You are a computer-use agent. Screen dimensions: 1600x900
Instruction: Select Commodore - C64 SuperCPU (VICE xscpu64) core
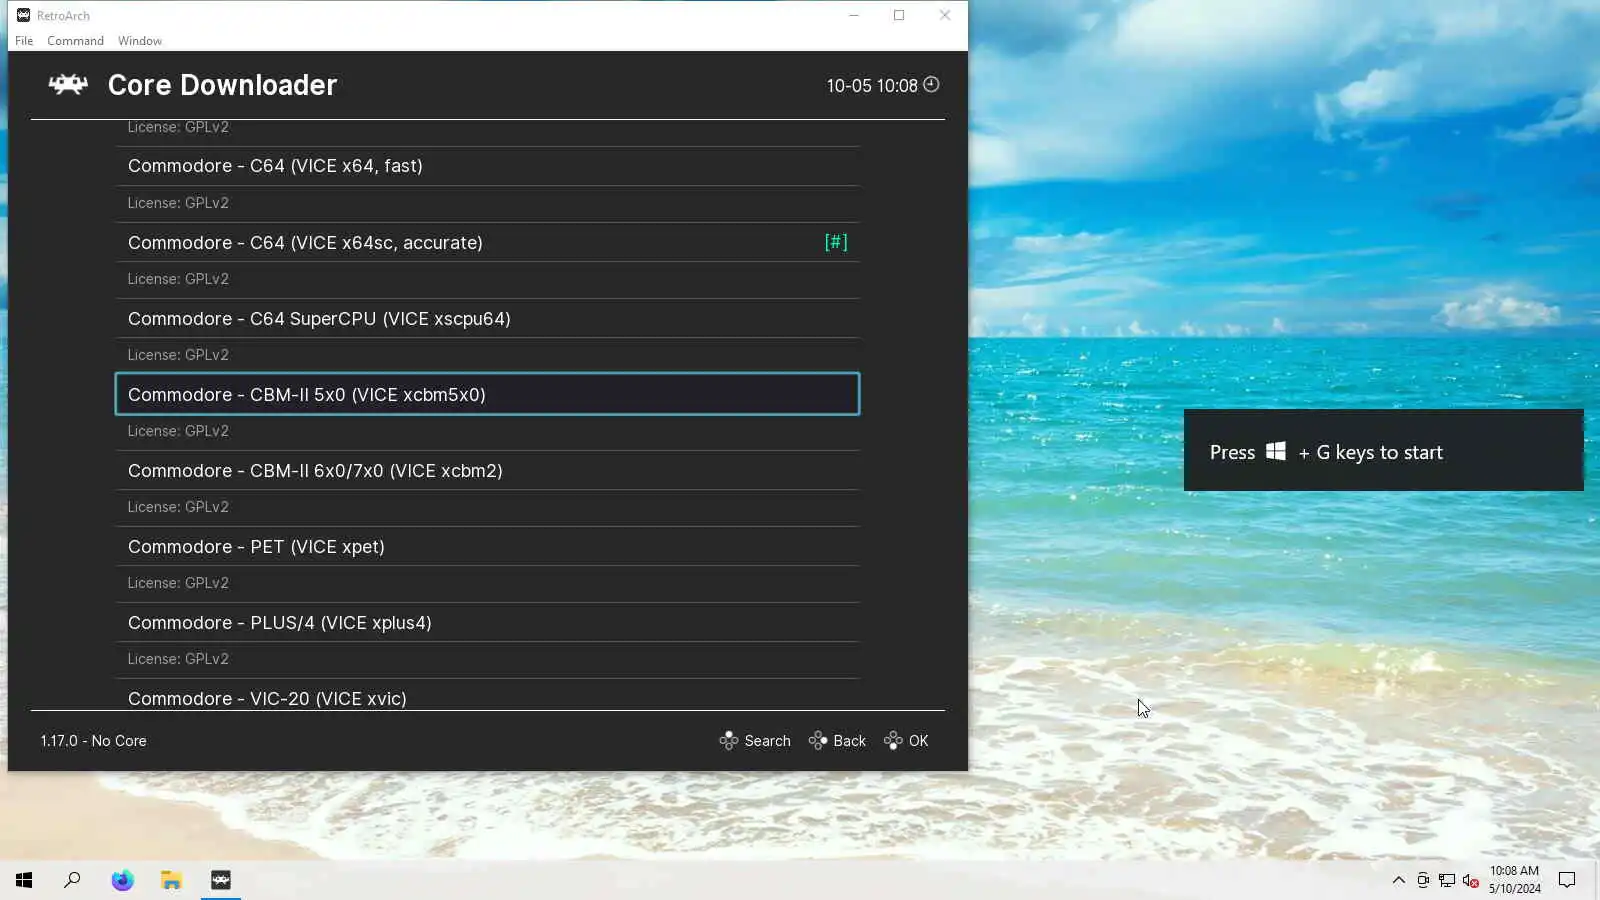(x=487, y=318)
